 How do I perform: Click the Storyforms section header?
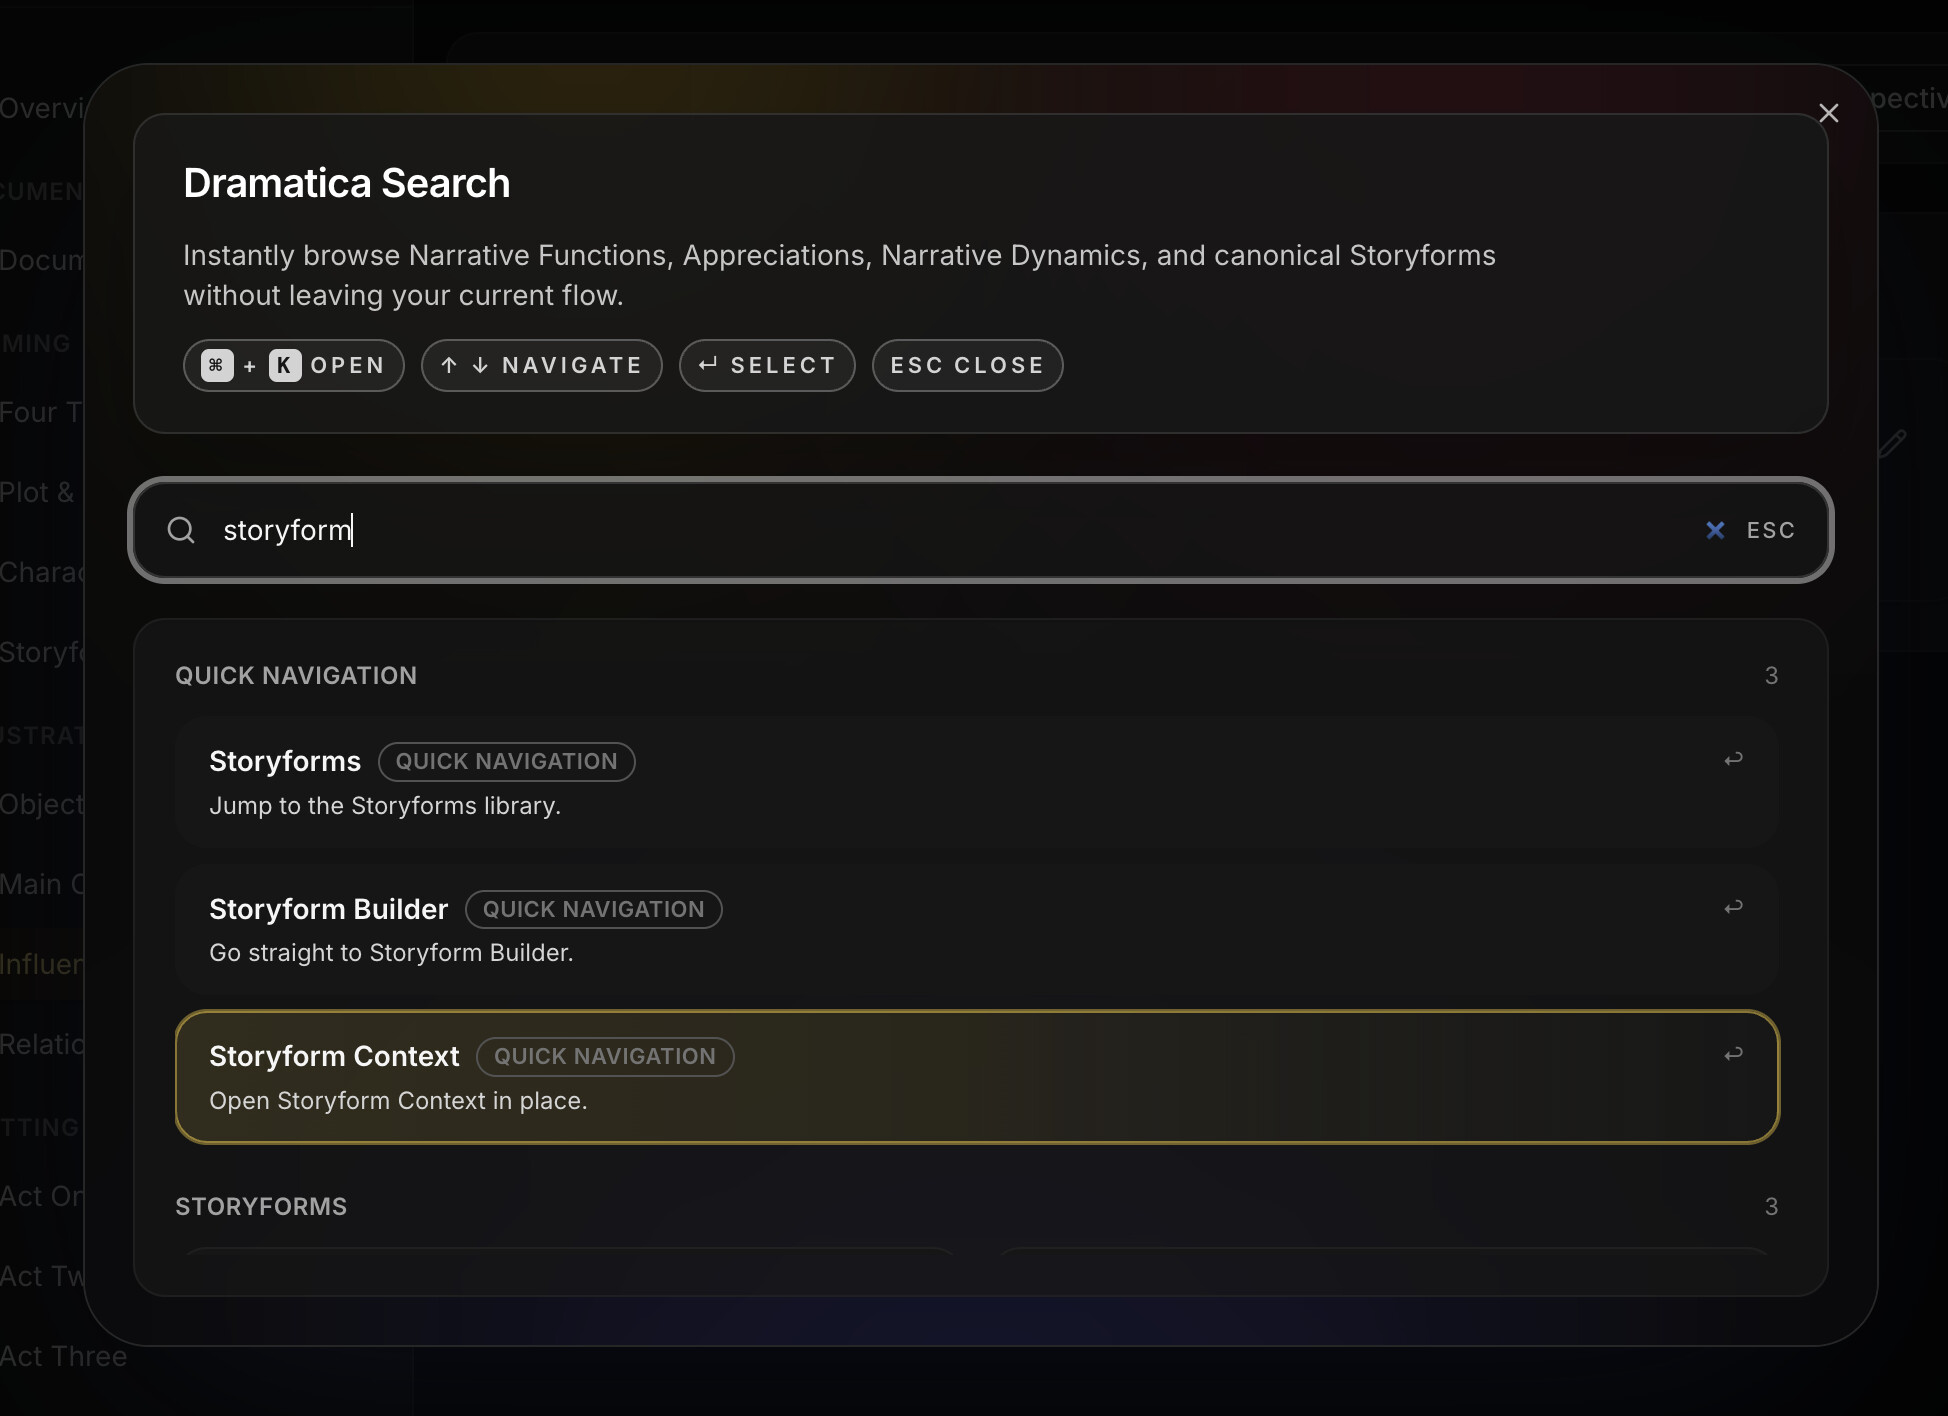pos(261,1206)
